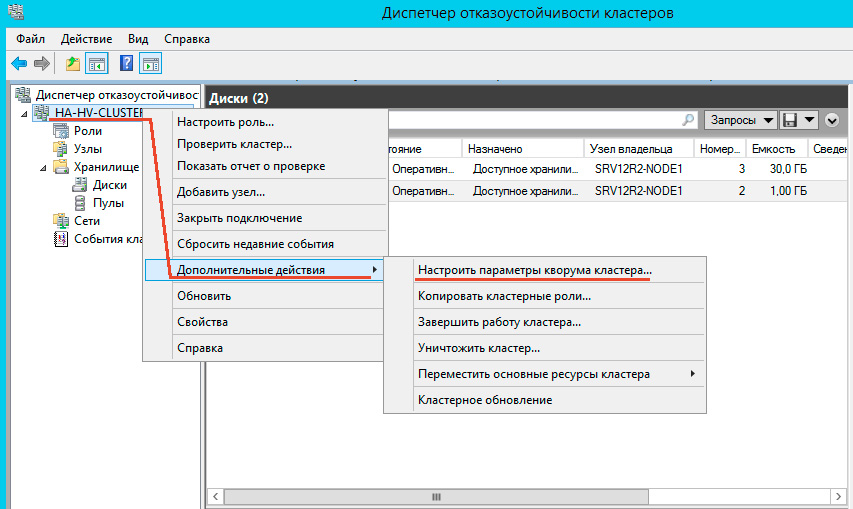Image resolution: width=853 pixels, height=509 pixels.
Task: Click the horizontal scrollbar thumb
Action: point(434,497)
